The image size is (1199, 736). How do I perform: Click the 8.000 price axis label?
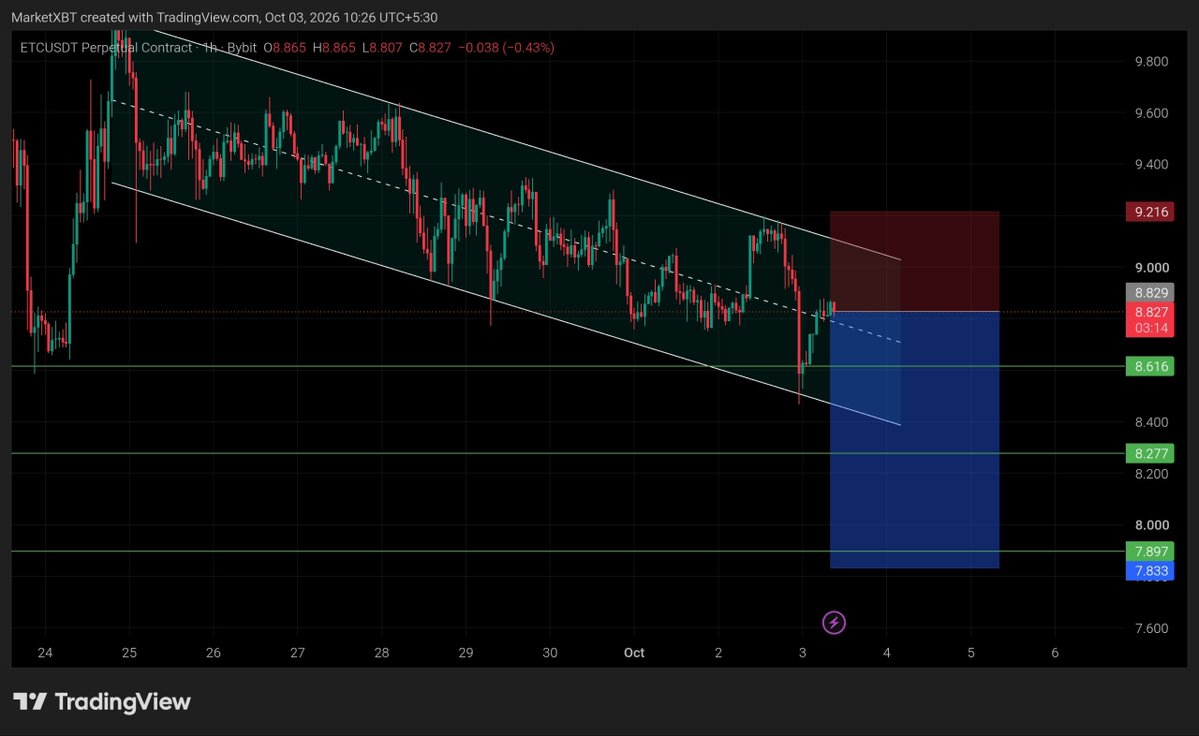[x=1152, y=525]
